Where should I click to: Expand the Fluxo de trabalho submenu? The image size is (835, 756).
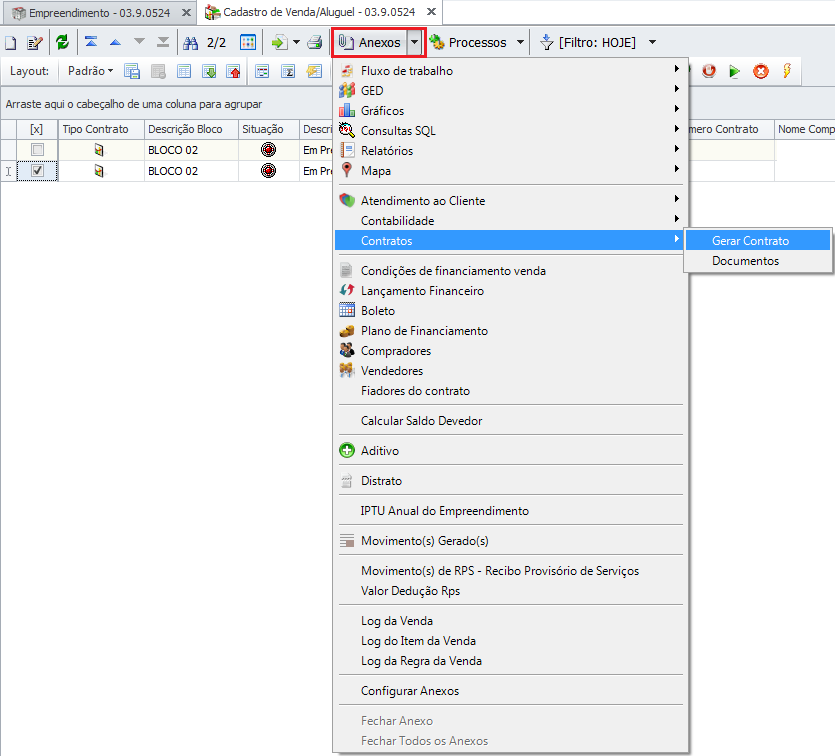pos(676,69)
